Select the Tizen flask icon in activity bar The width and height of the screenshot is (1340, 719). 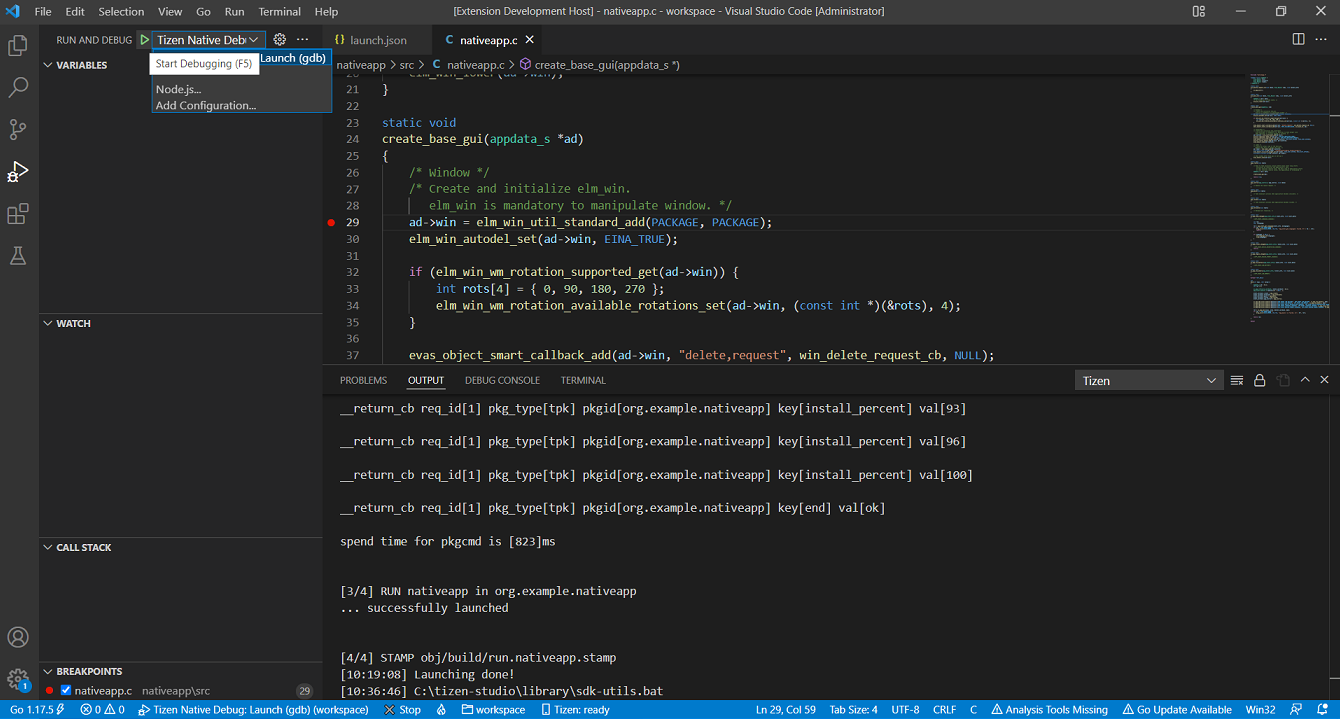pos(17,255)
